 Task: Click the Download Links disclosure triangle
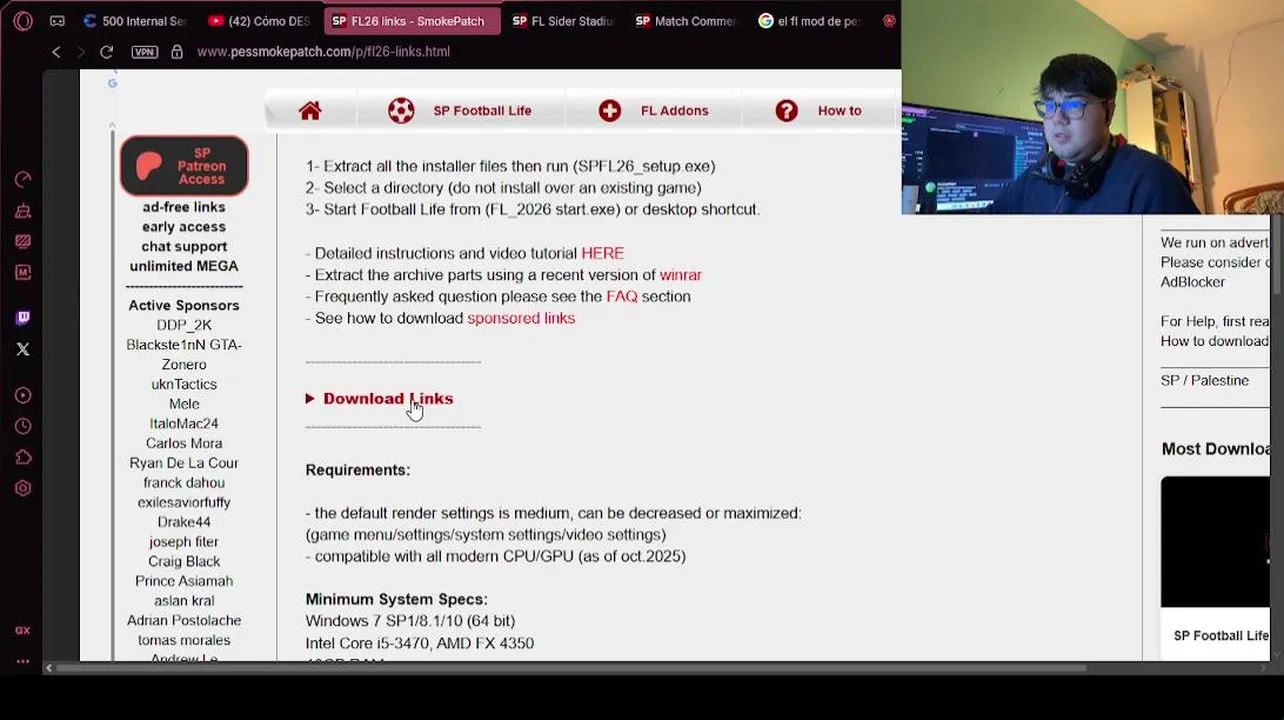310,399
